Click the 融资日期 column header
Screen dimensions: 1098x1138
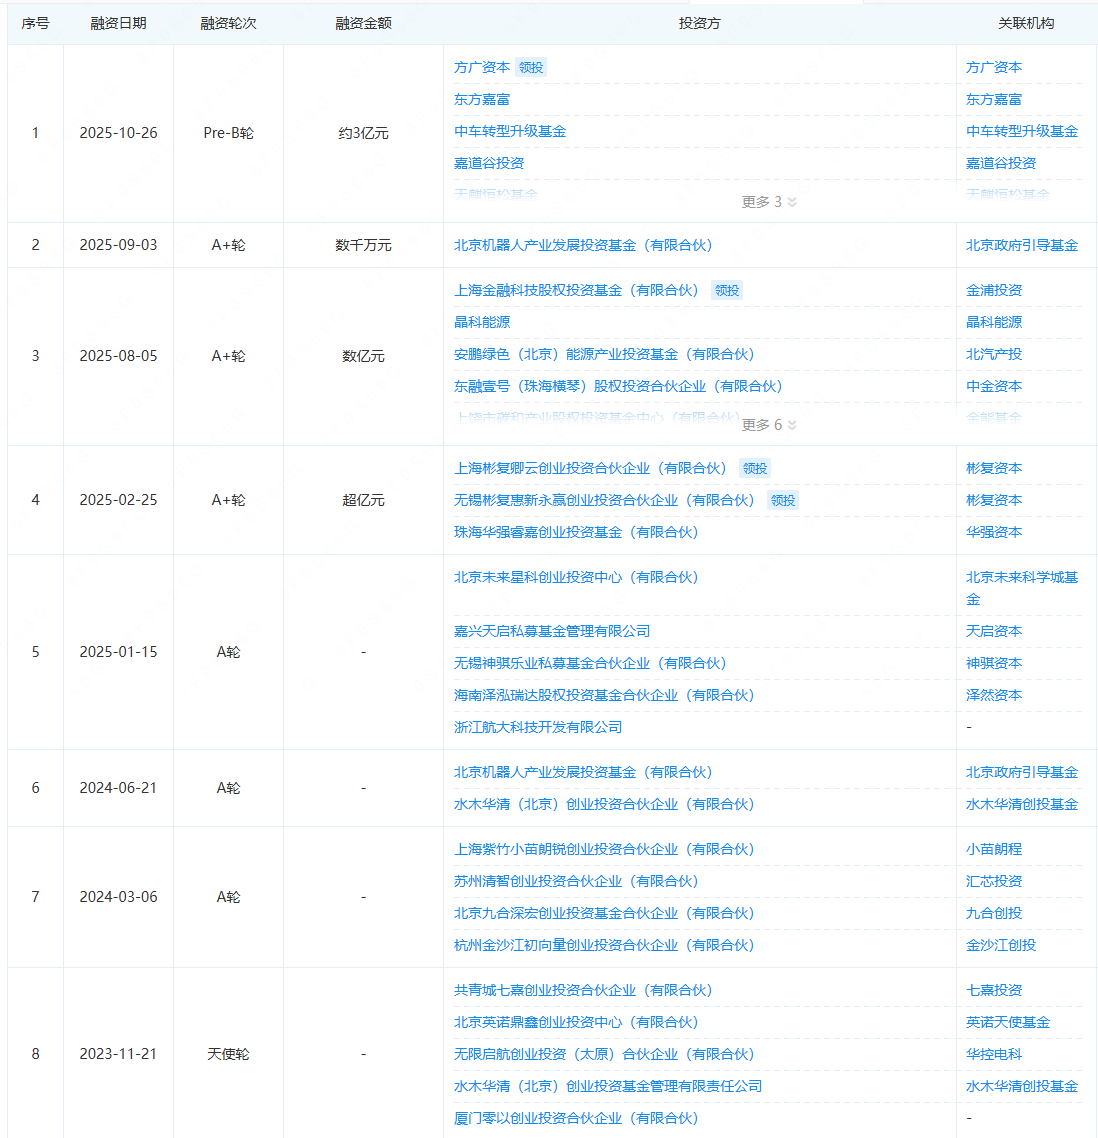(x=118, y=23)
